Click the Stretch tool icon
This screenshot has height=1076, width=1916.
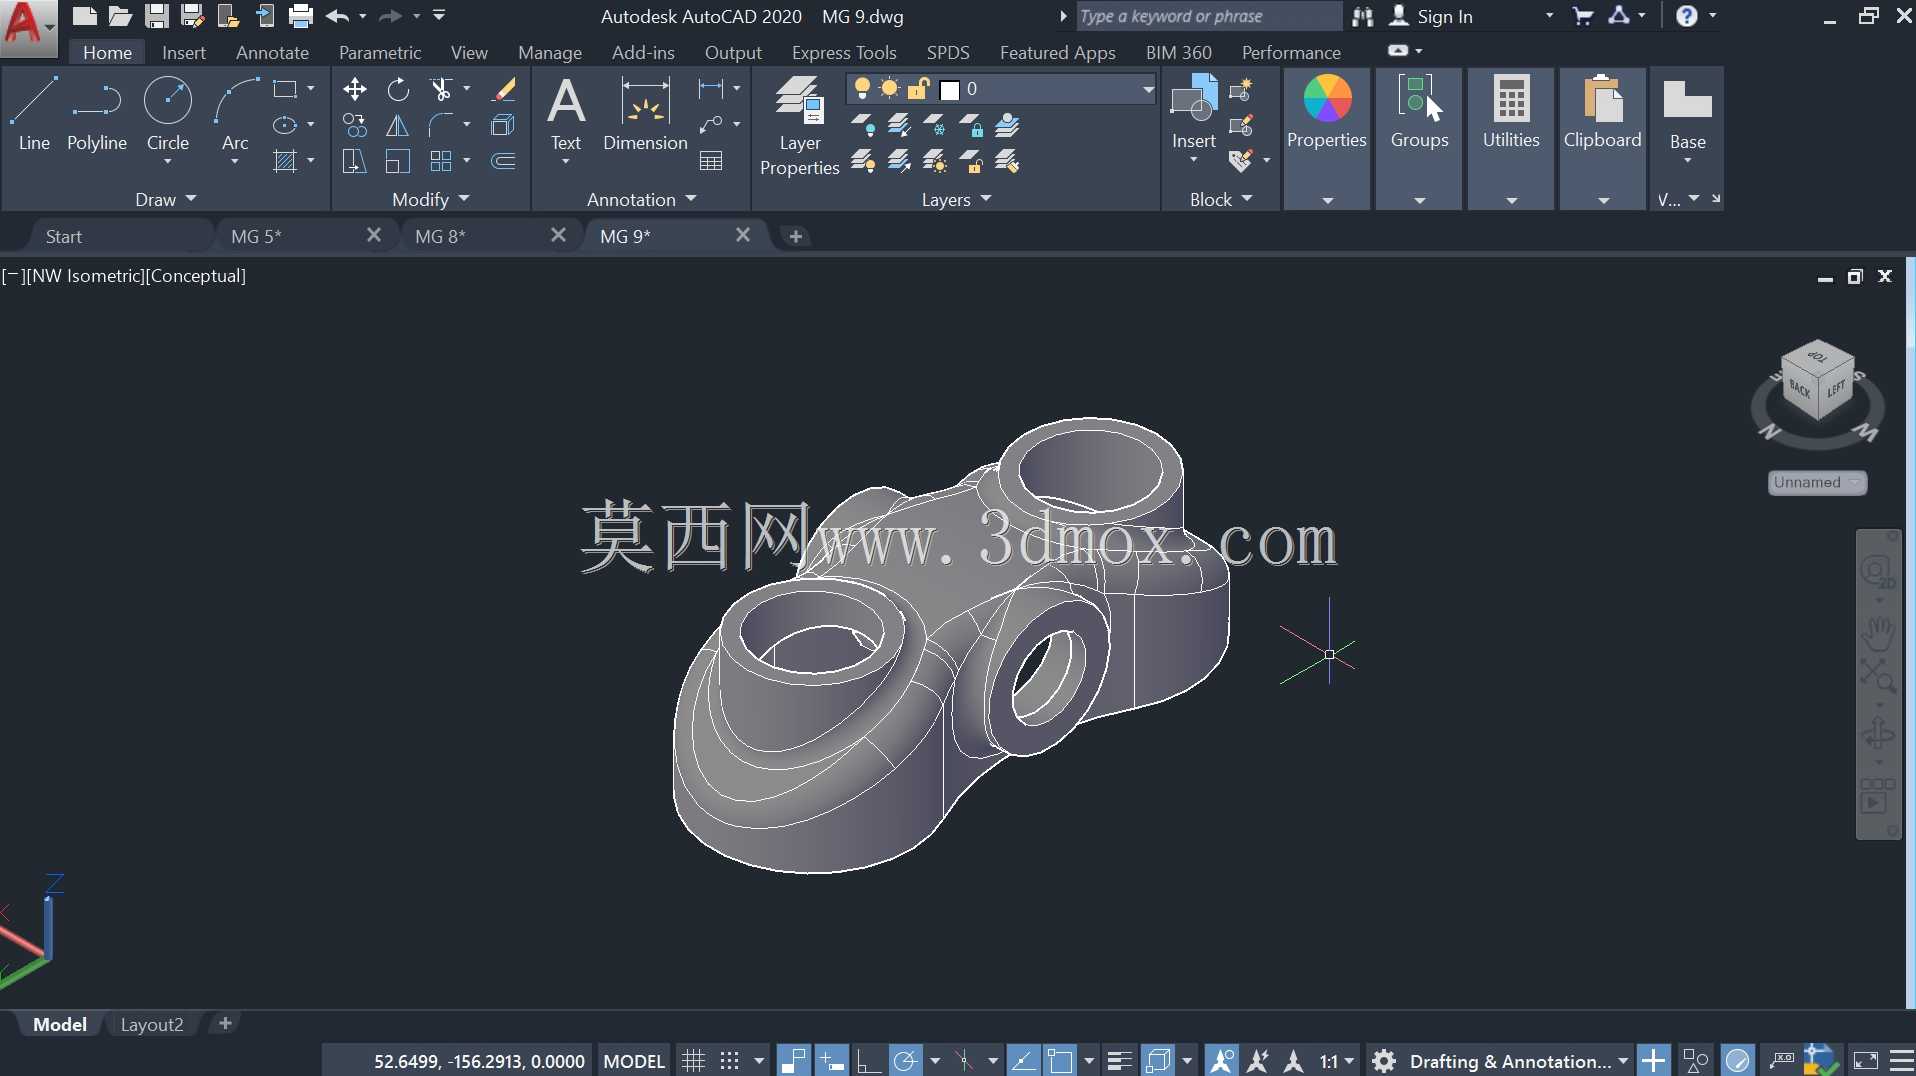tap(354, 161)
